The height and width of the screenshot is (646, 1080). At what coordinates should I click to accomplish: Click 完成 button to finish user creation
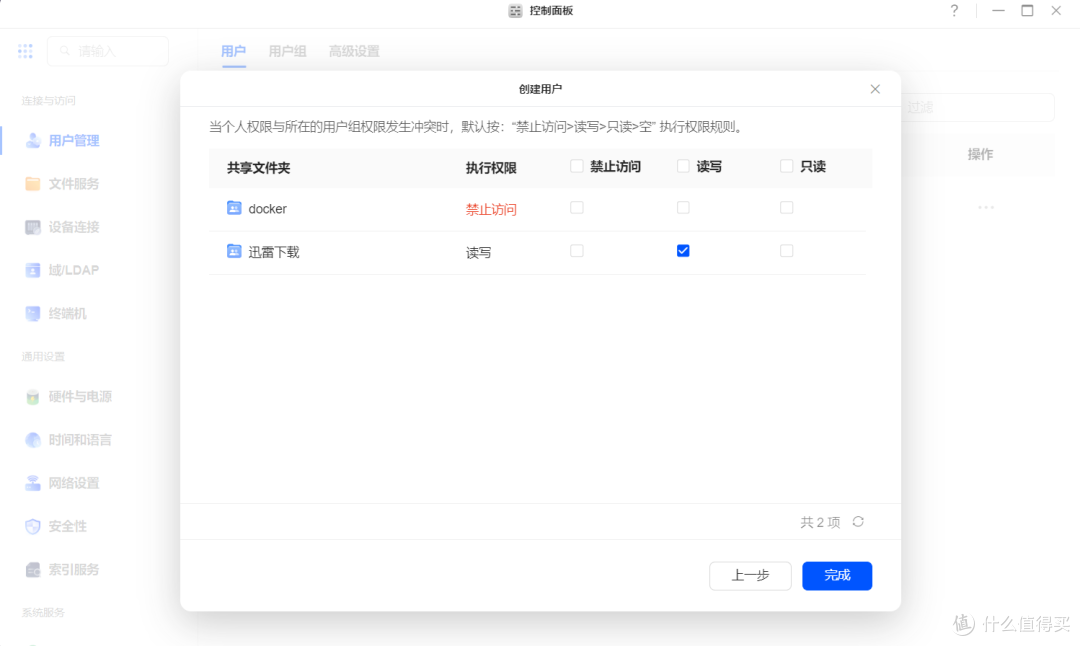click(837, 576)
